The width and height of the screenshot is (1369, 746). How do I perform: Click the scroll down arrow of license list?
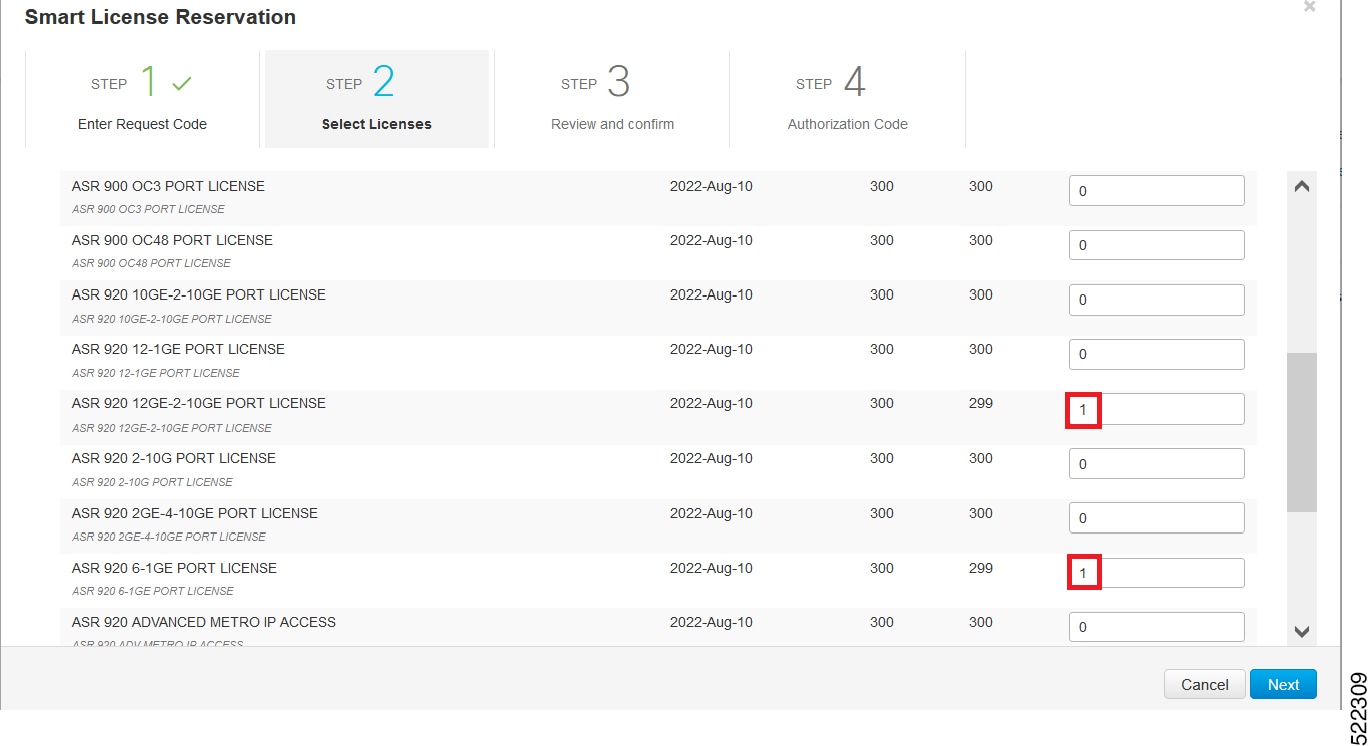pos(1301,631)
